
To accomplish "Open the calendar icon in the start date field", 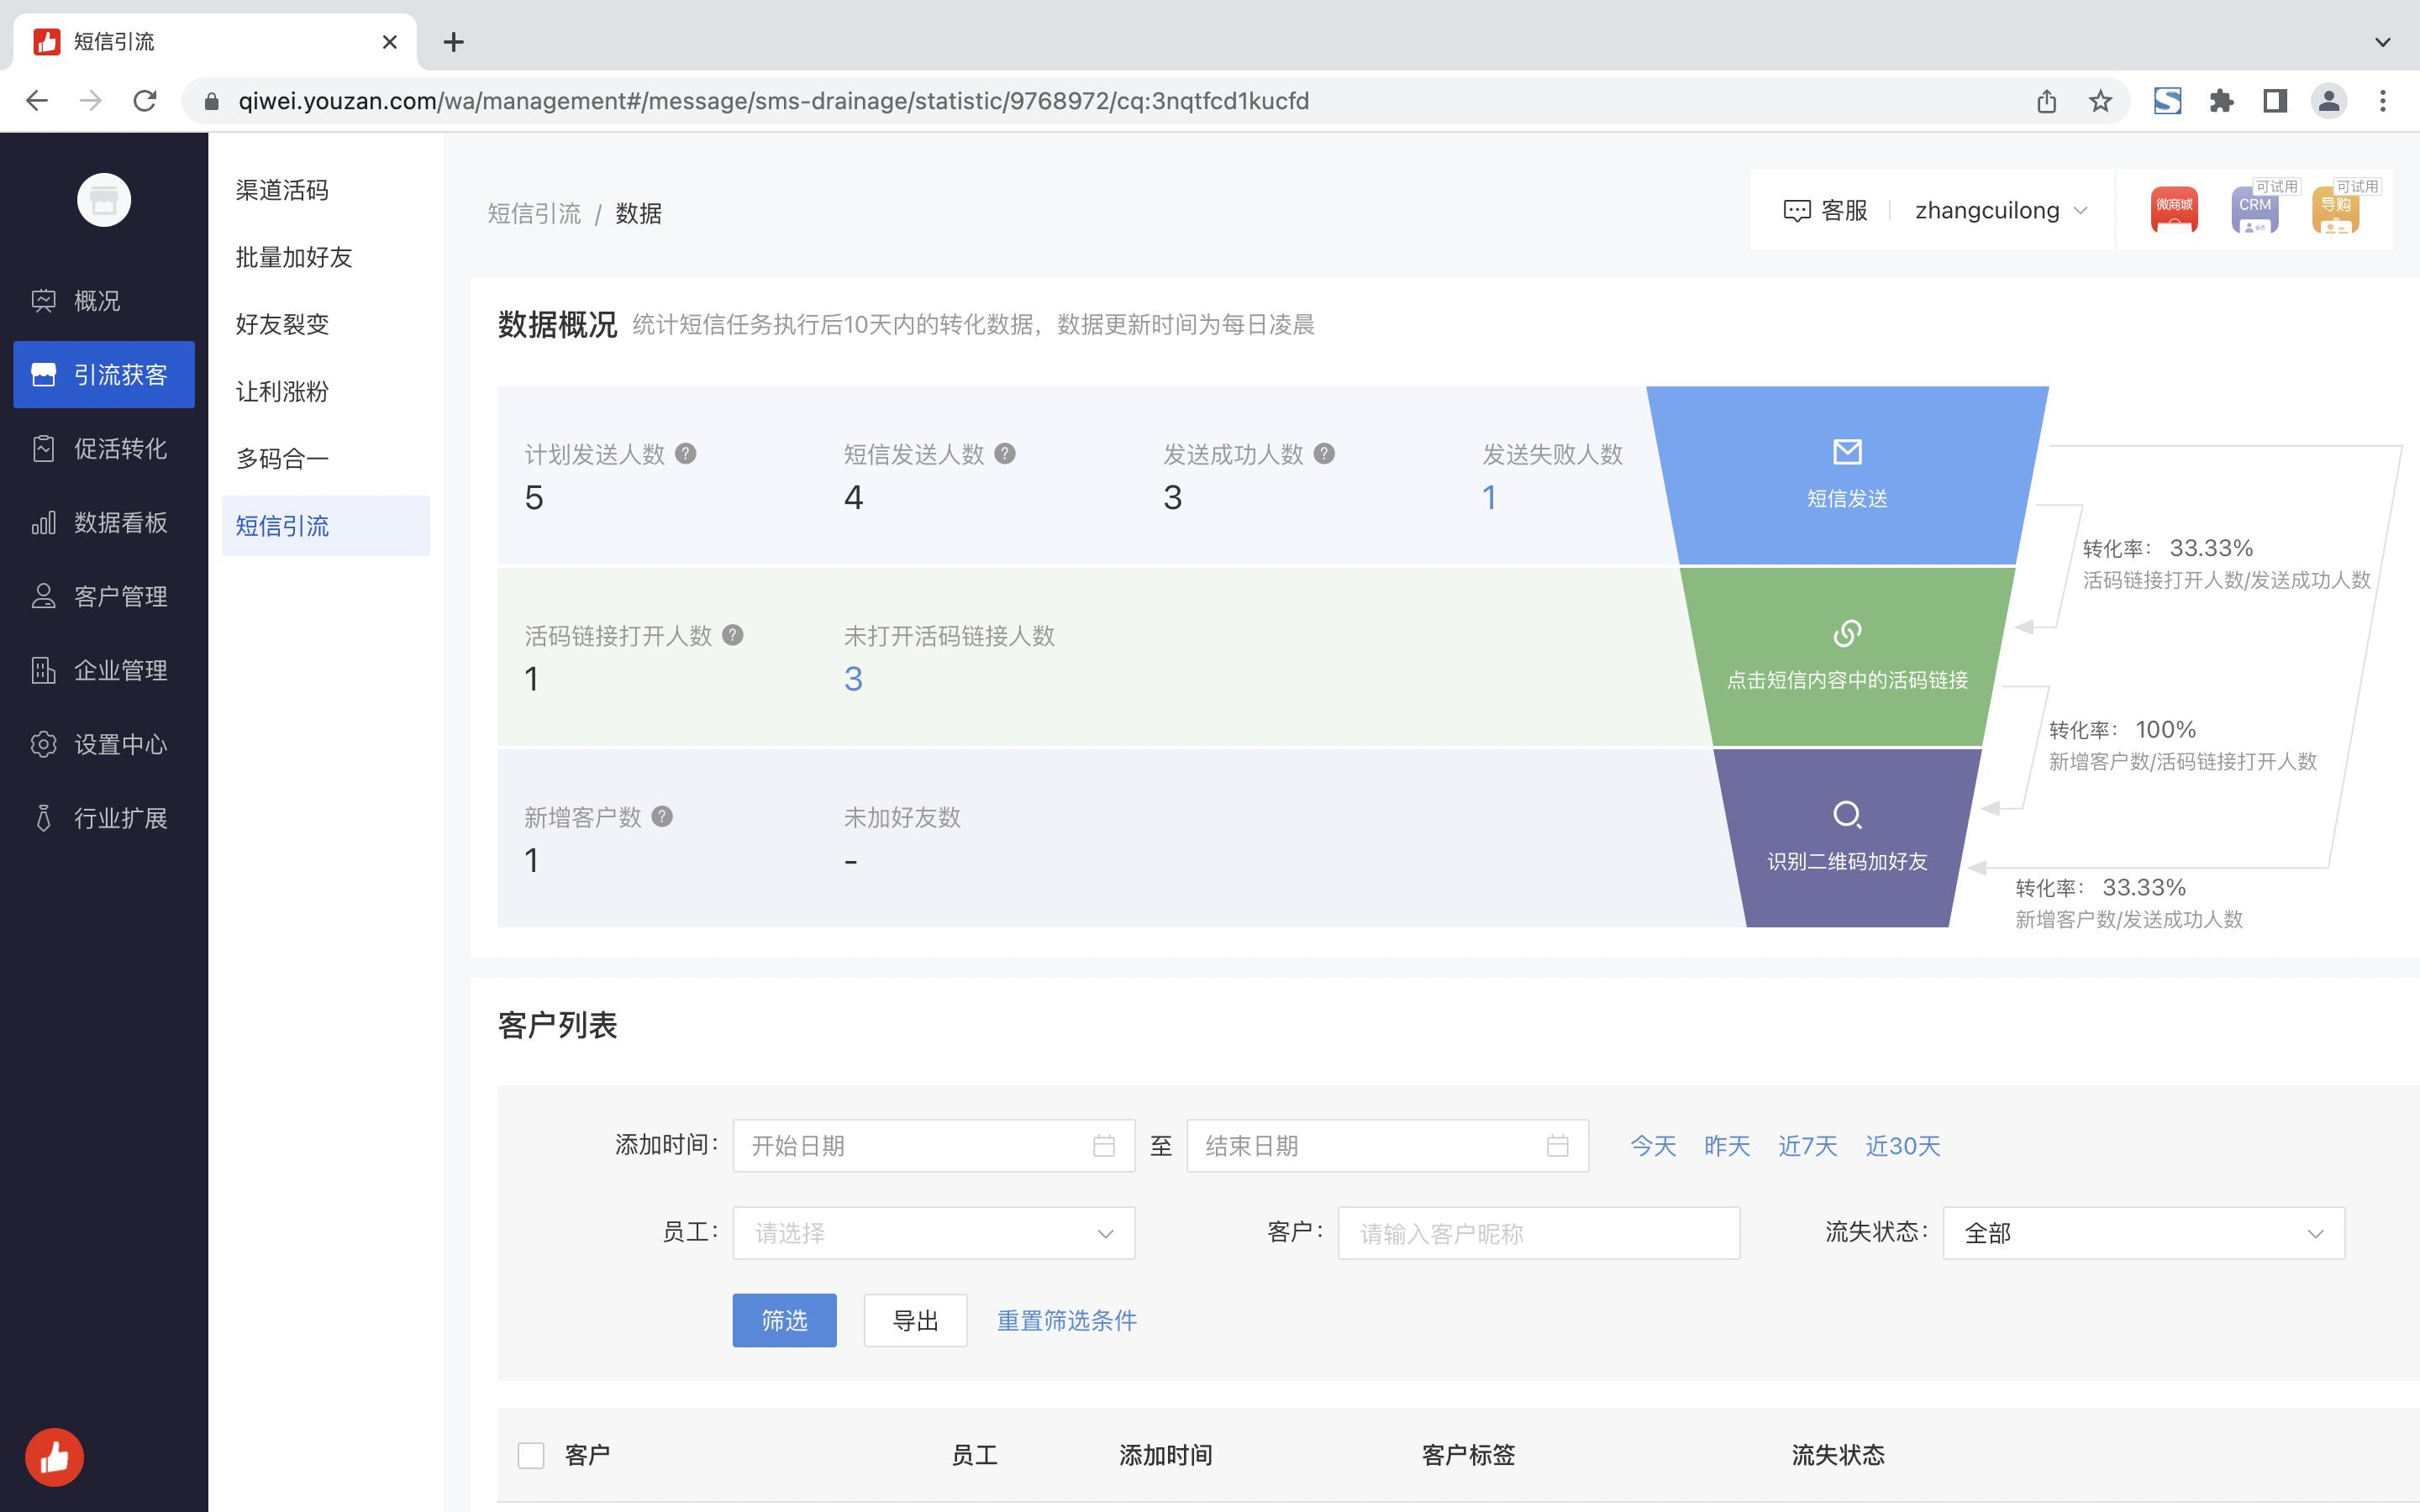I will pyautogui.click(x=1104, y=1145).
